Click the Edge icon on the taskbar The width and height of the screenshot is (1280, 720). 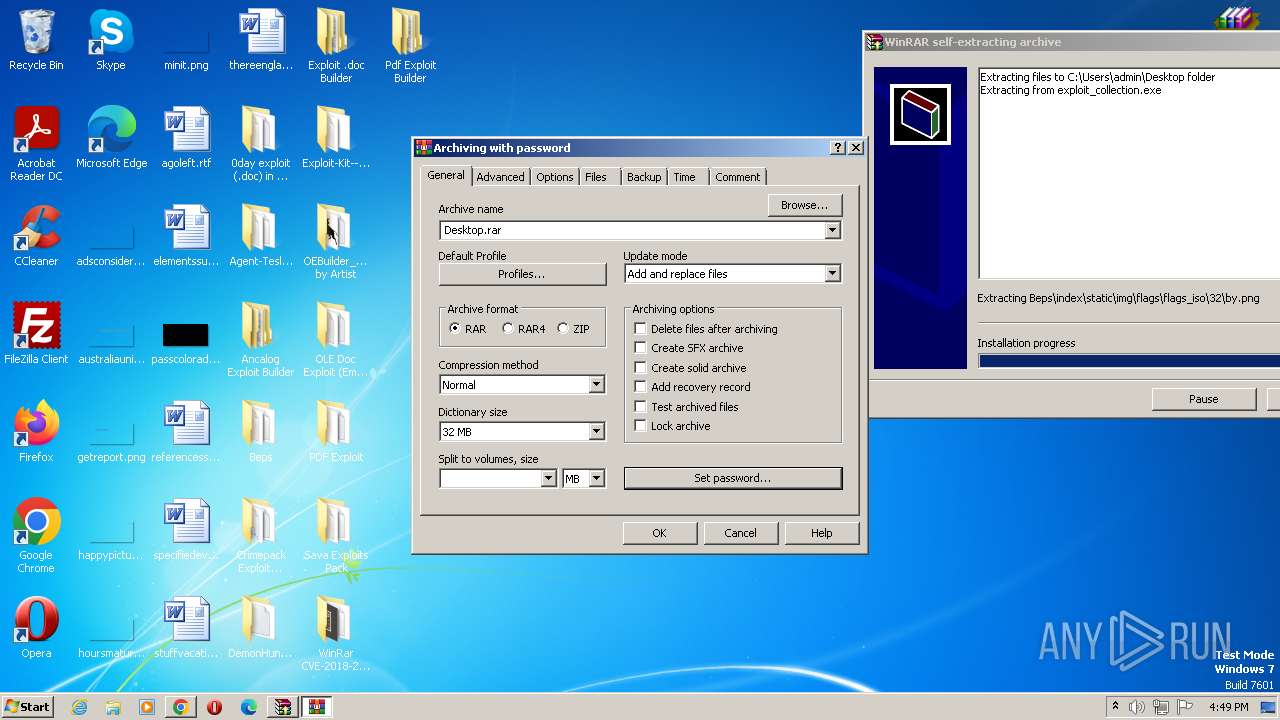249,707
